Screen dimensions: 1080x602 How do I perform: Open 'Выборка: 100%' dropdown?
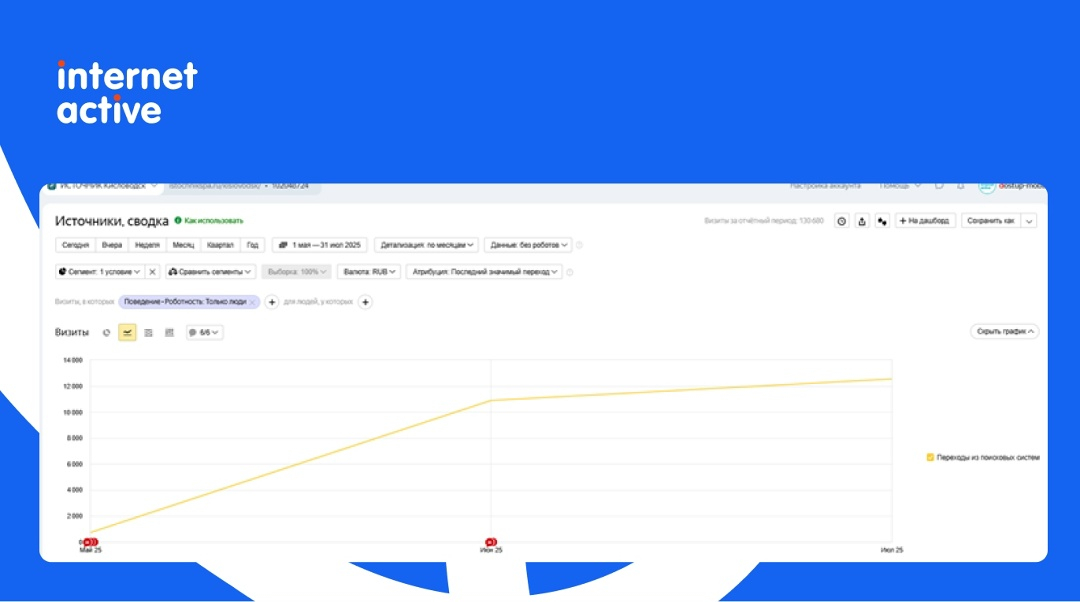[297, 272]
